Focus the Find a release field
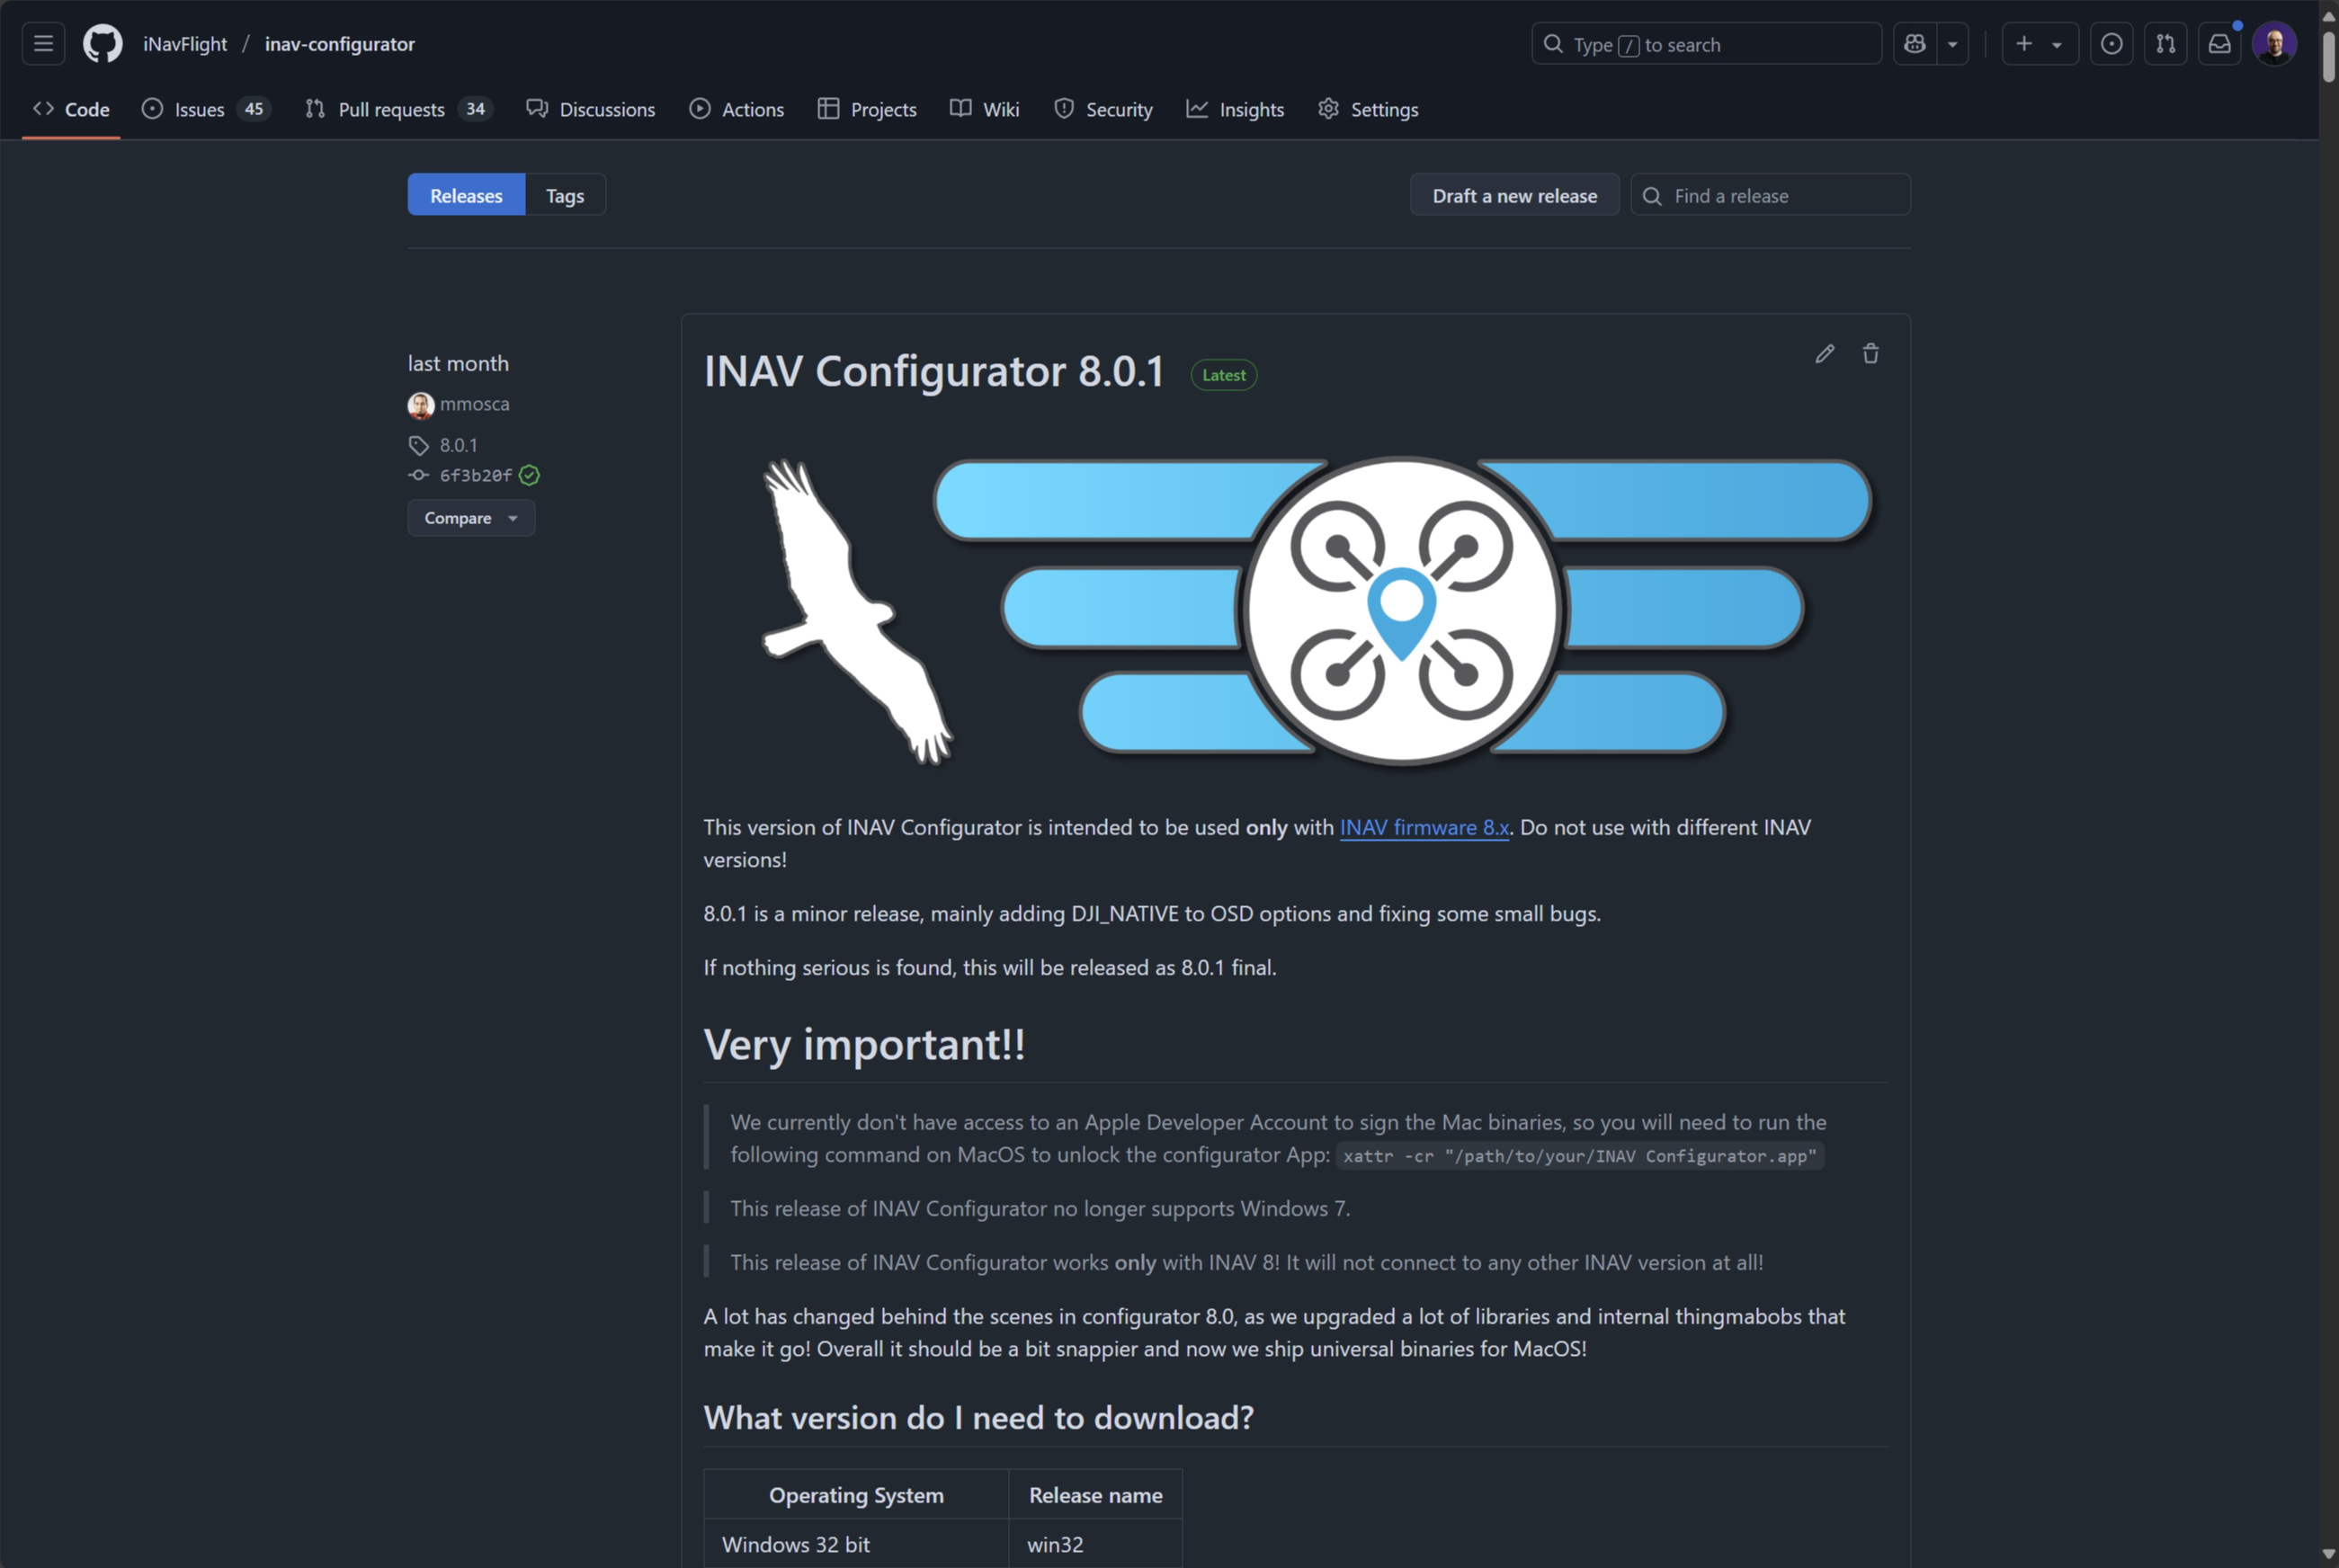 pos(1770,195)
